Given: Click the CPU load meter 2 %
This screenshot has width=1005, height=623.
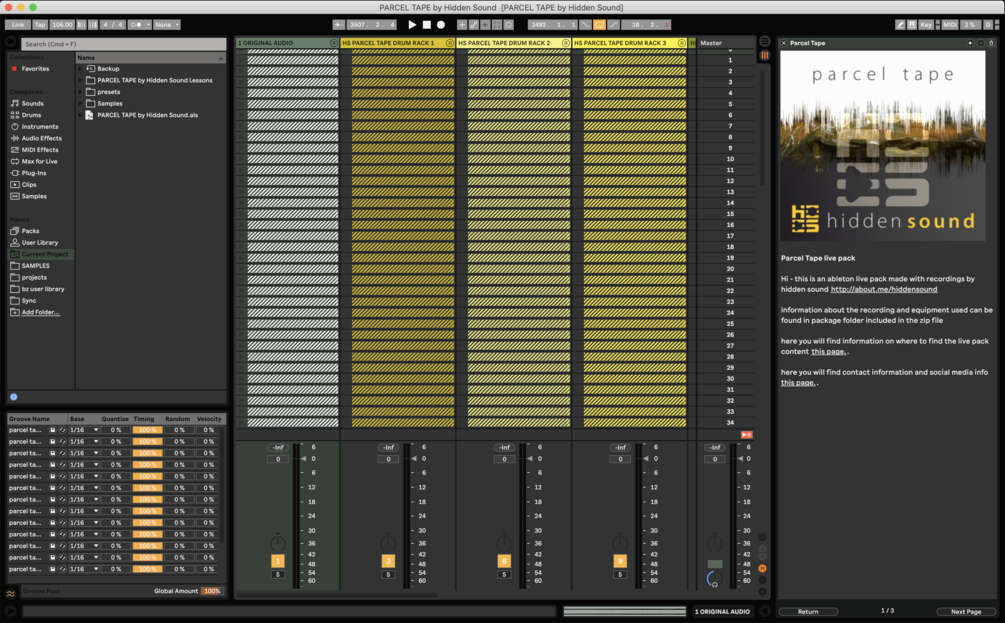Looking at the screenshot, I should point(970,24).
